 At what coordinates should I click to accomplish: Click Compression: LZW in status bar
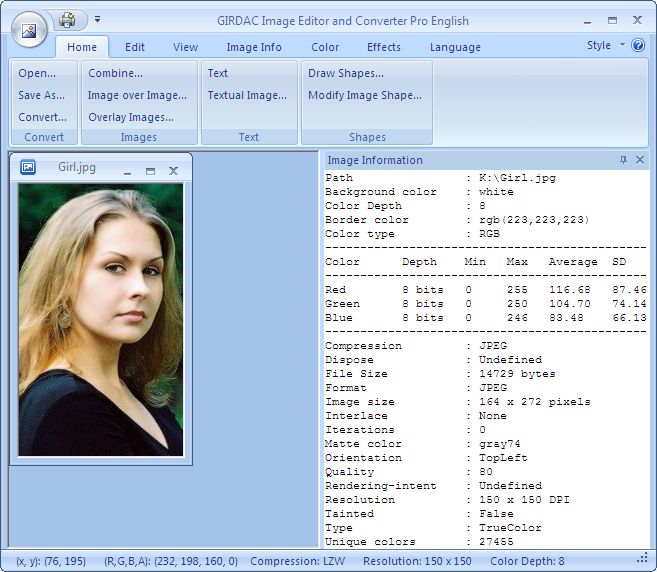[x=297, y=561]
